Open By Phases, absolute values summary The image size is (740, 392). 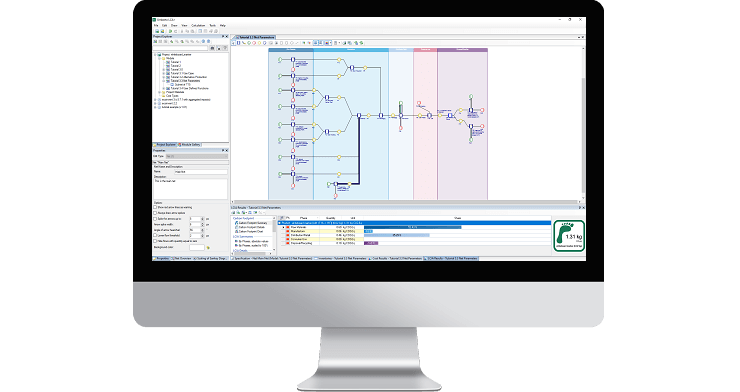tap(253, 241)
